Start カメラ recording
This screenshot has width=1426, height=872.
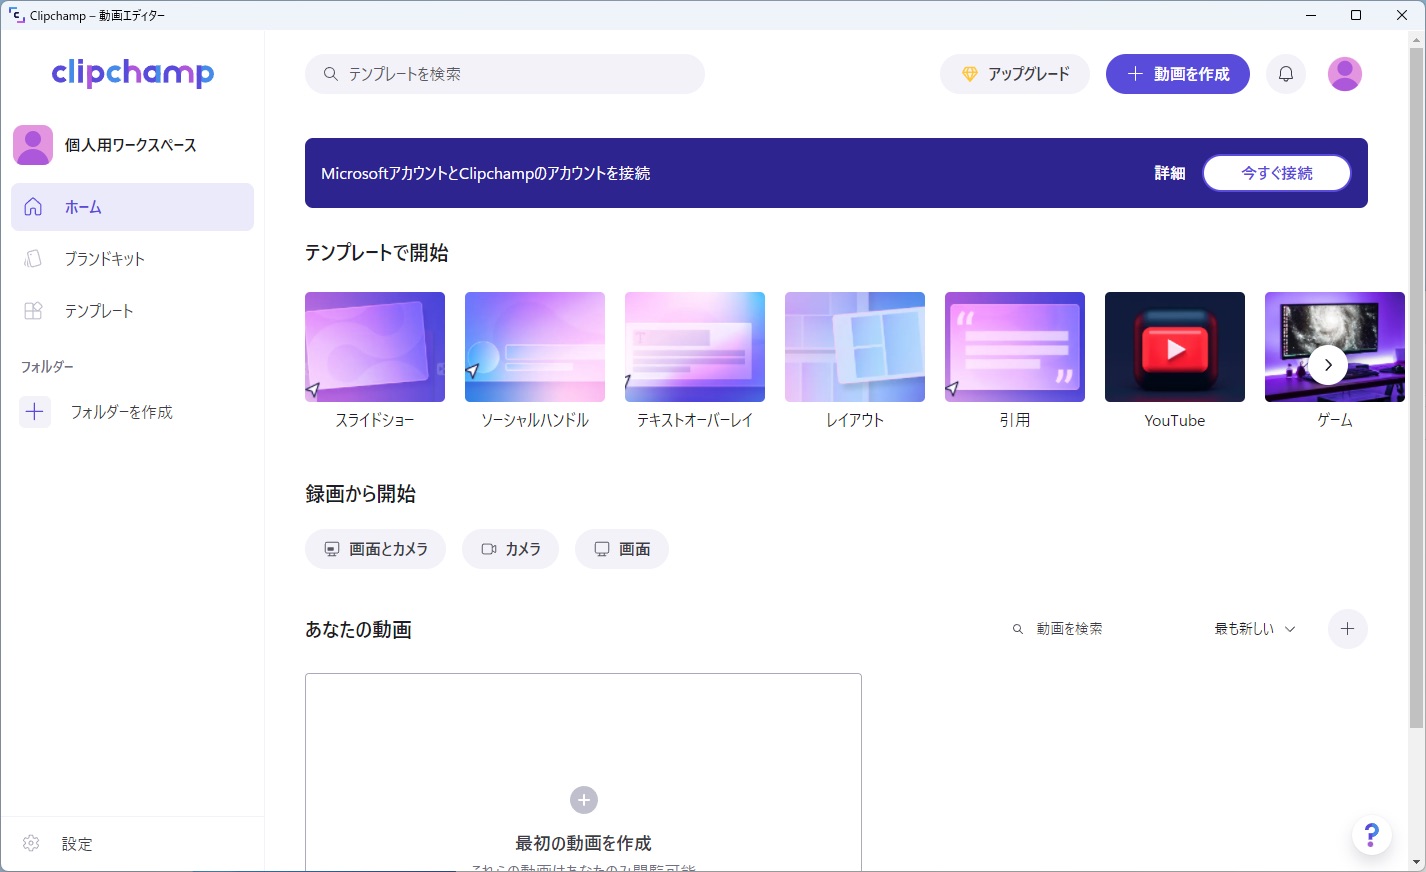pos(510,549)
